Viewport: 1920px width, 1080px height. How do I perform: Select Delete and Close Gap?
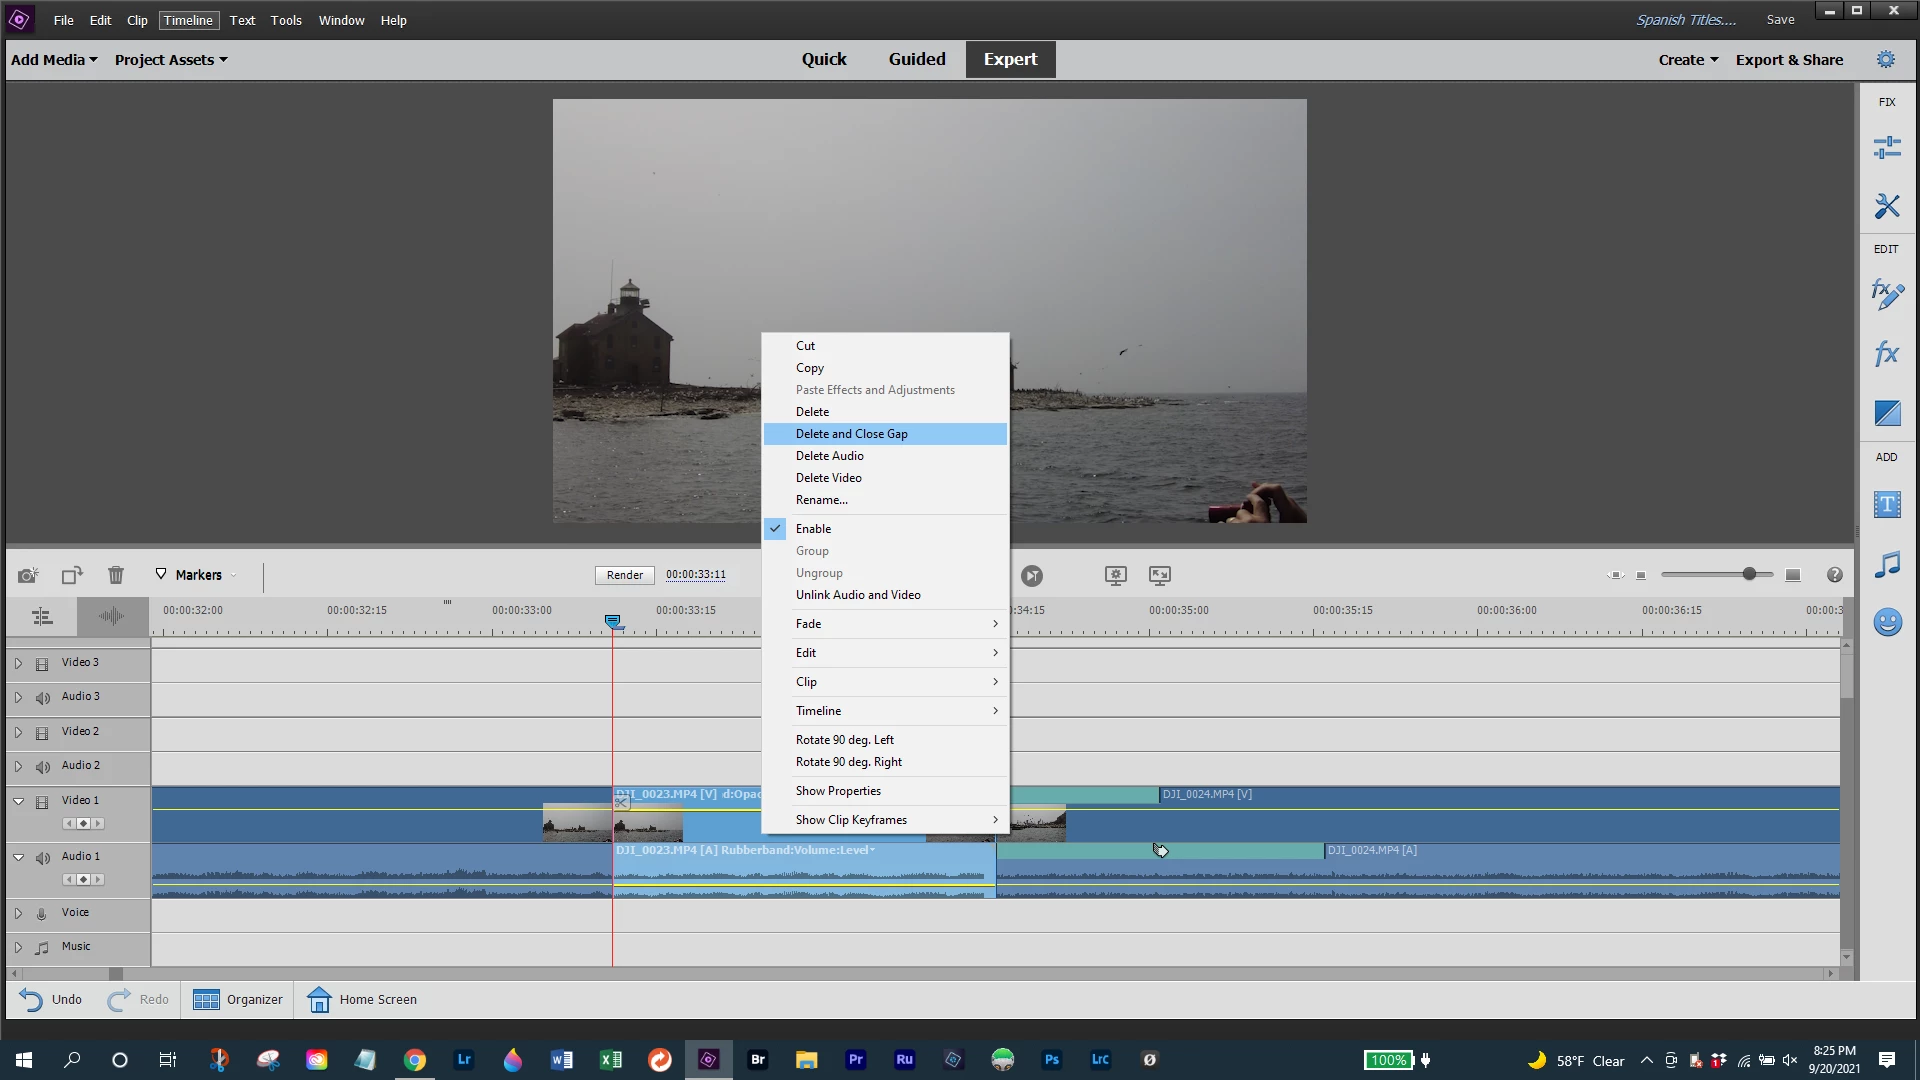(852, 434)
